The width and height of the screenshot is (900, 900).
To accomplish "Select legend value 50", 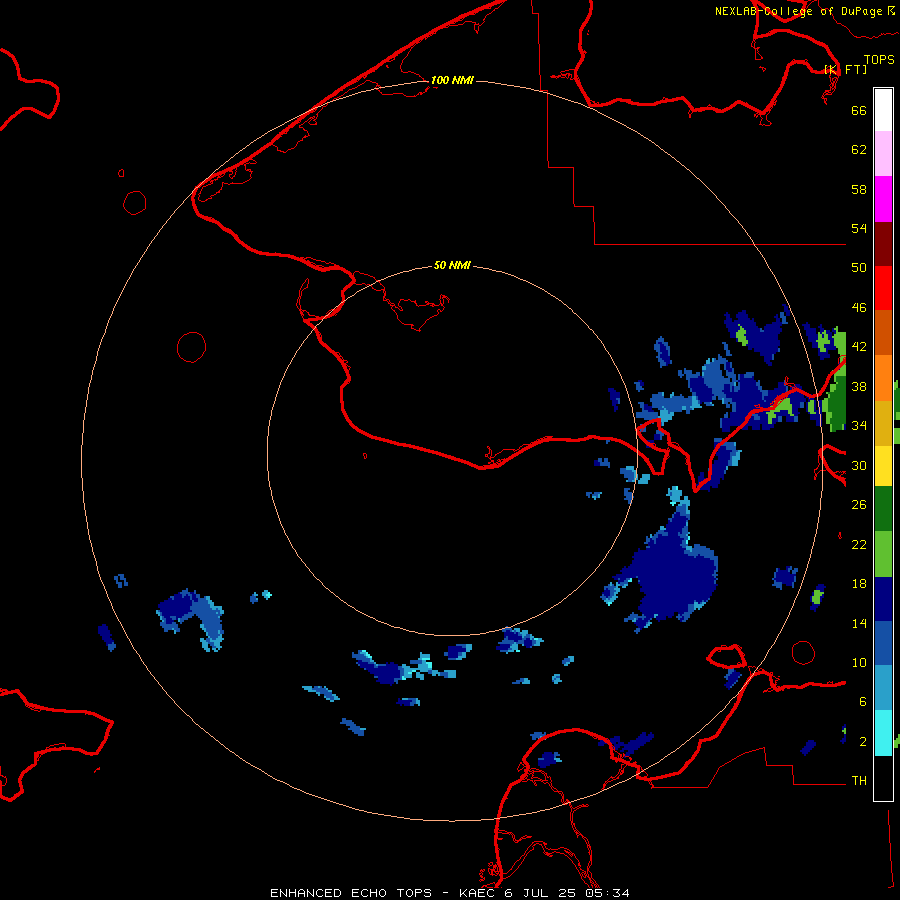I will tap(859, 267).
